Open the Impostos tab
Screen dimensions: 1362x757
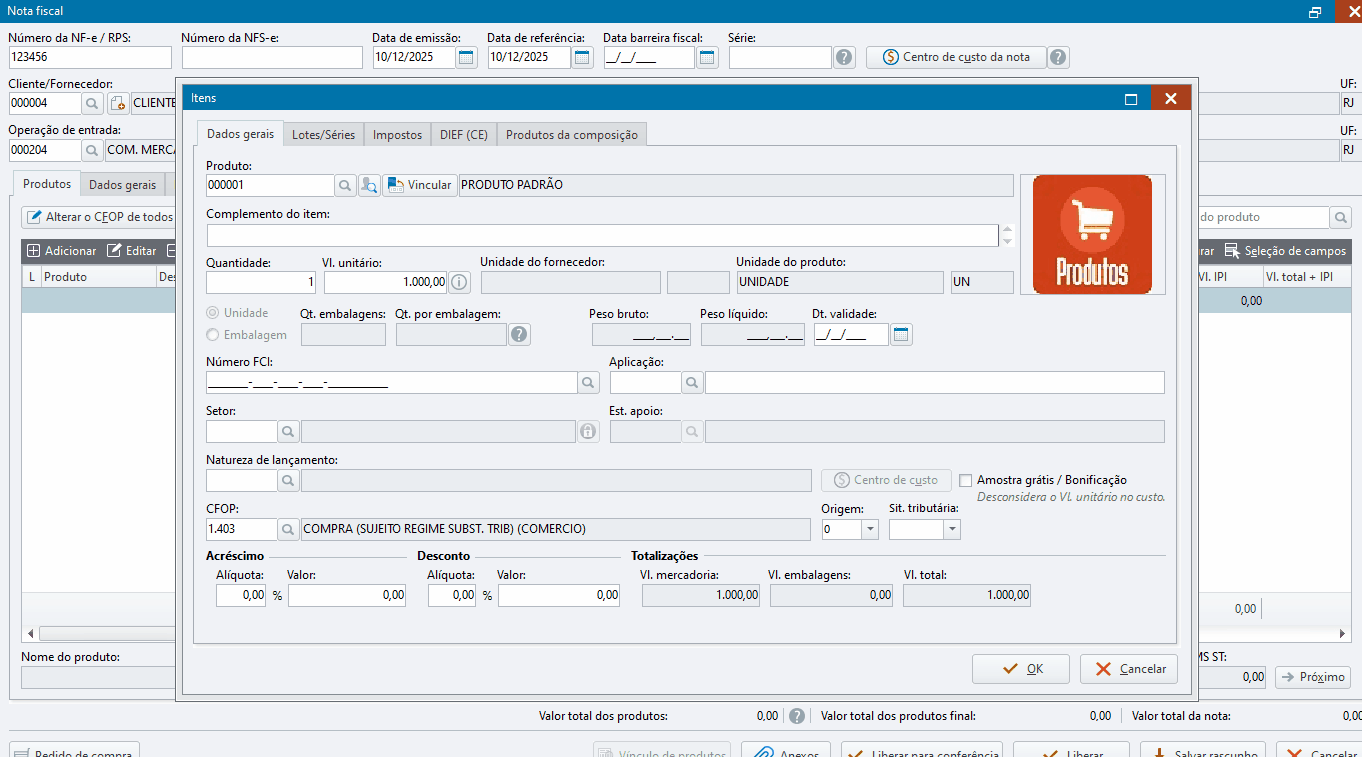click(397, 134)
